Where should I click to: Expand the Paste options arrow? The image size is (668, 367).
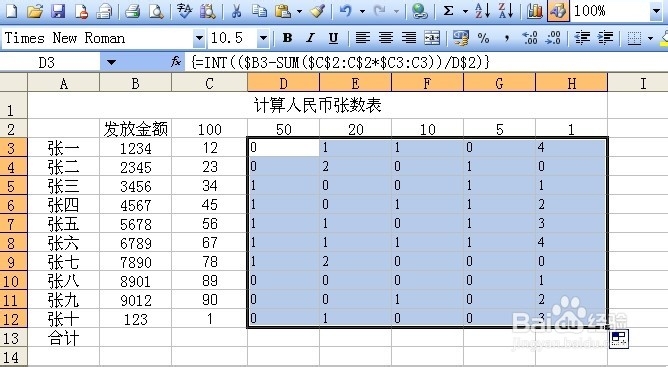[299, 11]
